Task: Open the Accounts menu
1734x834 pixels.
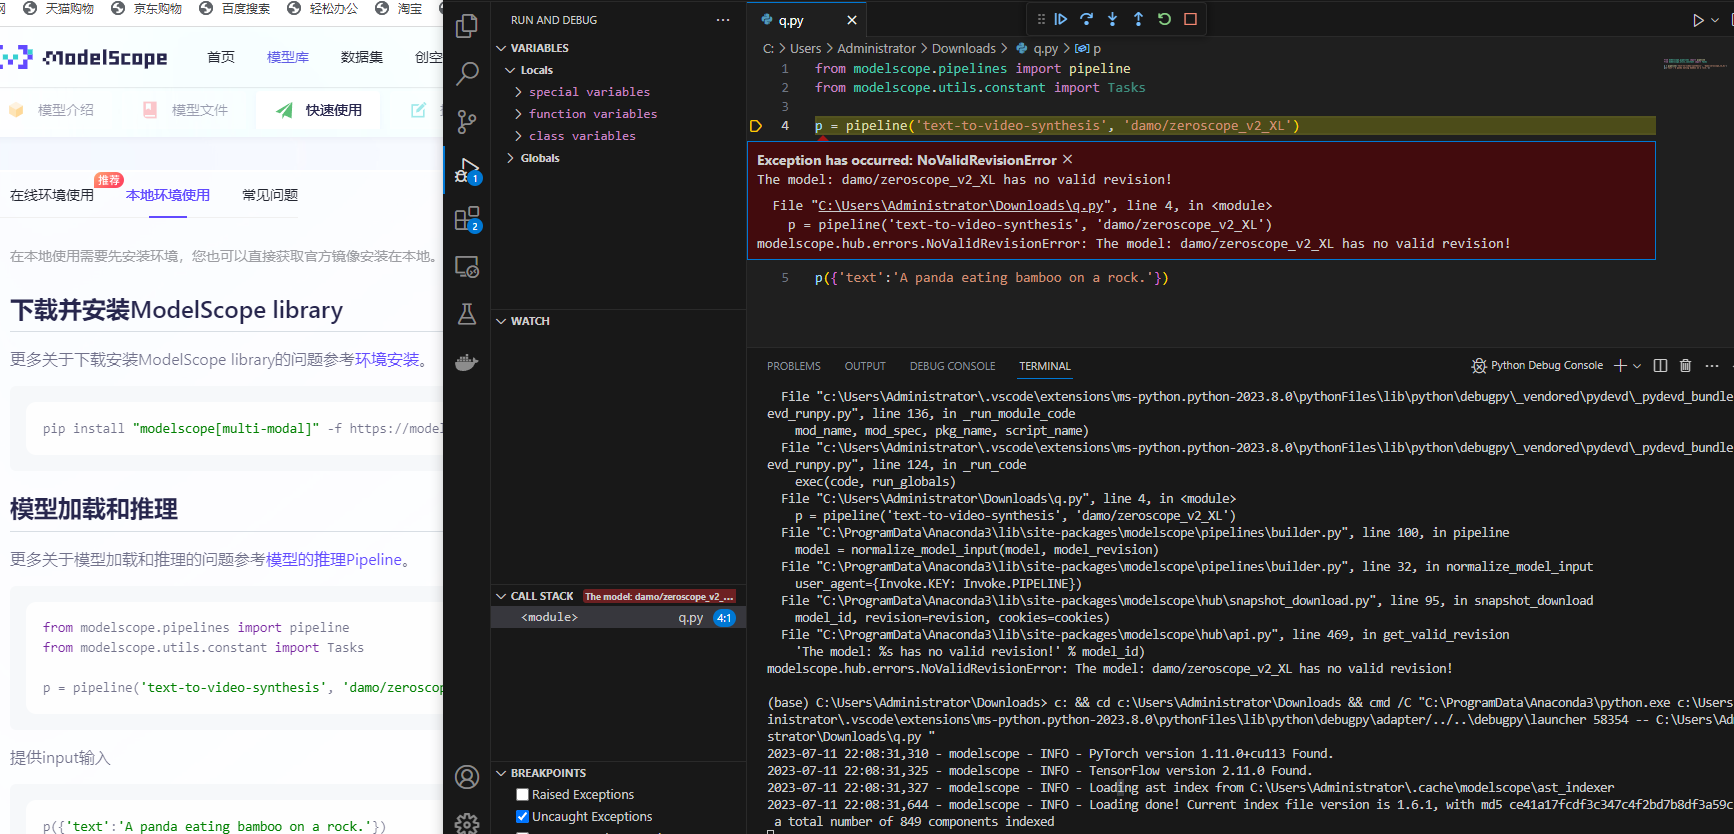Action: 467,777
